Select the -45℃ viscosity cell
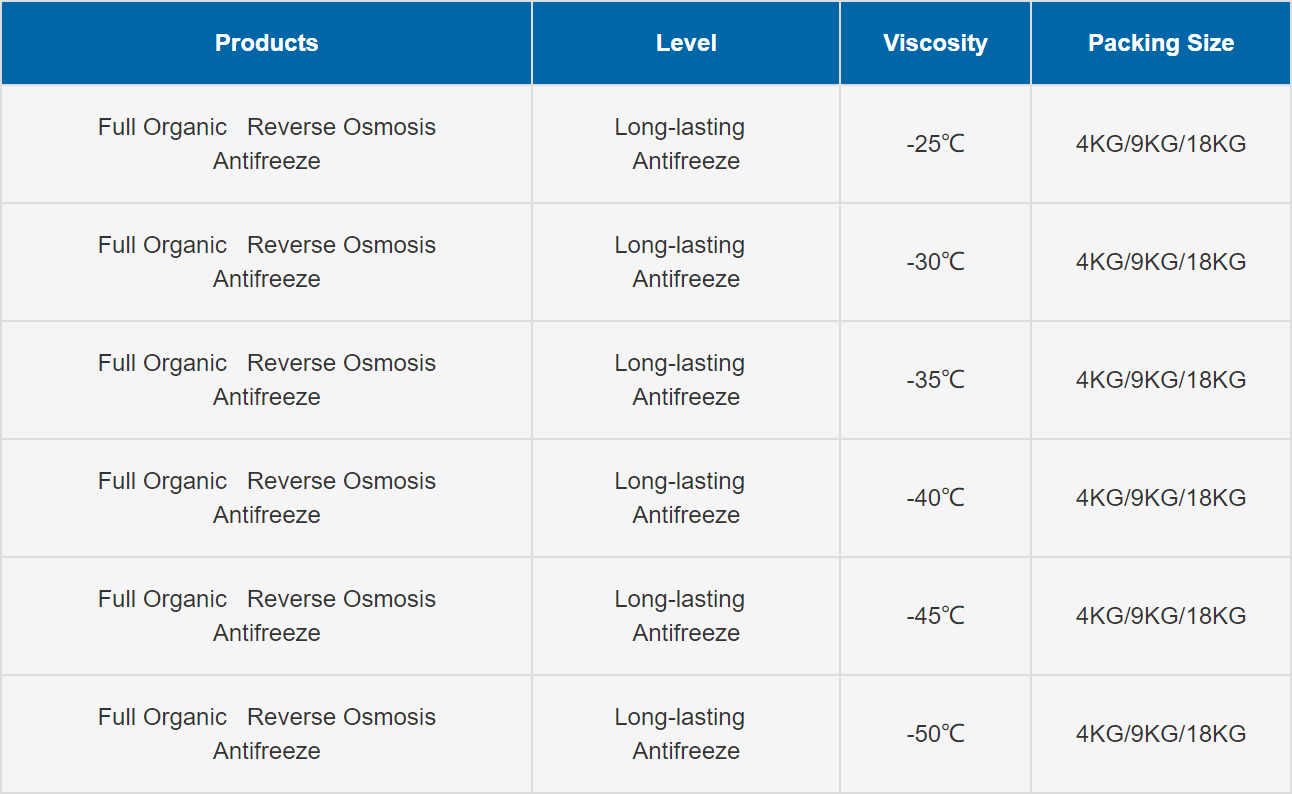This screenshot has width=1292, height=794. [935, 616]
